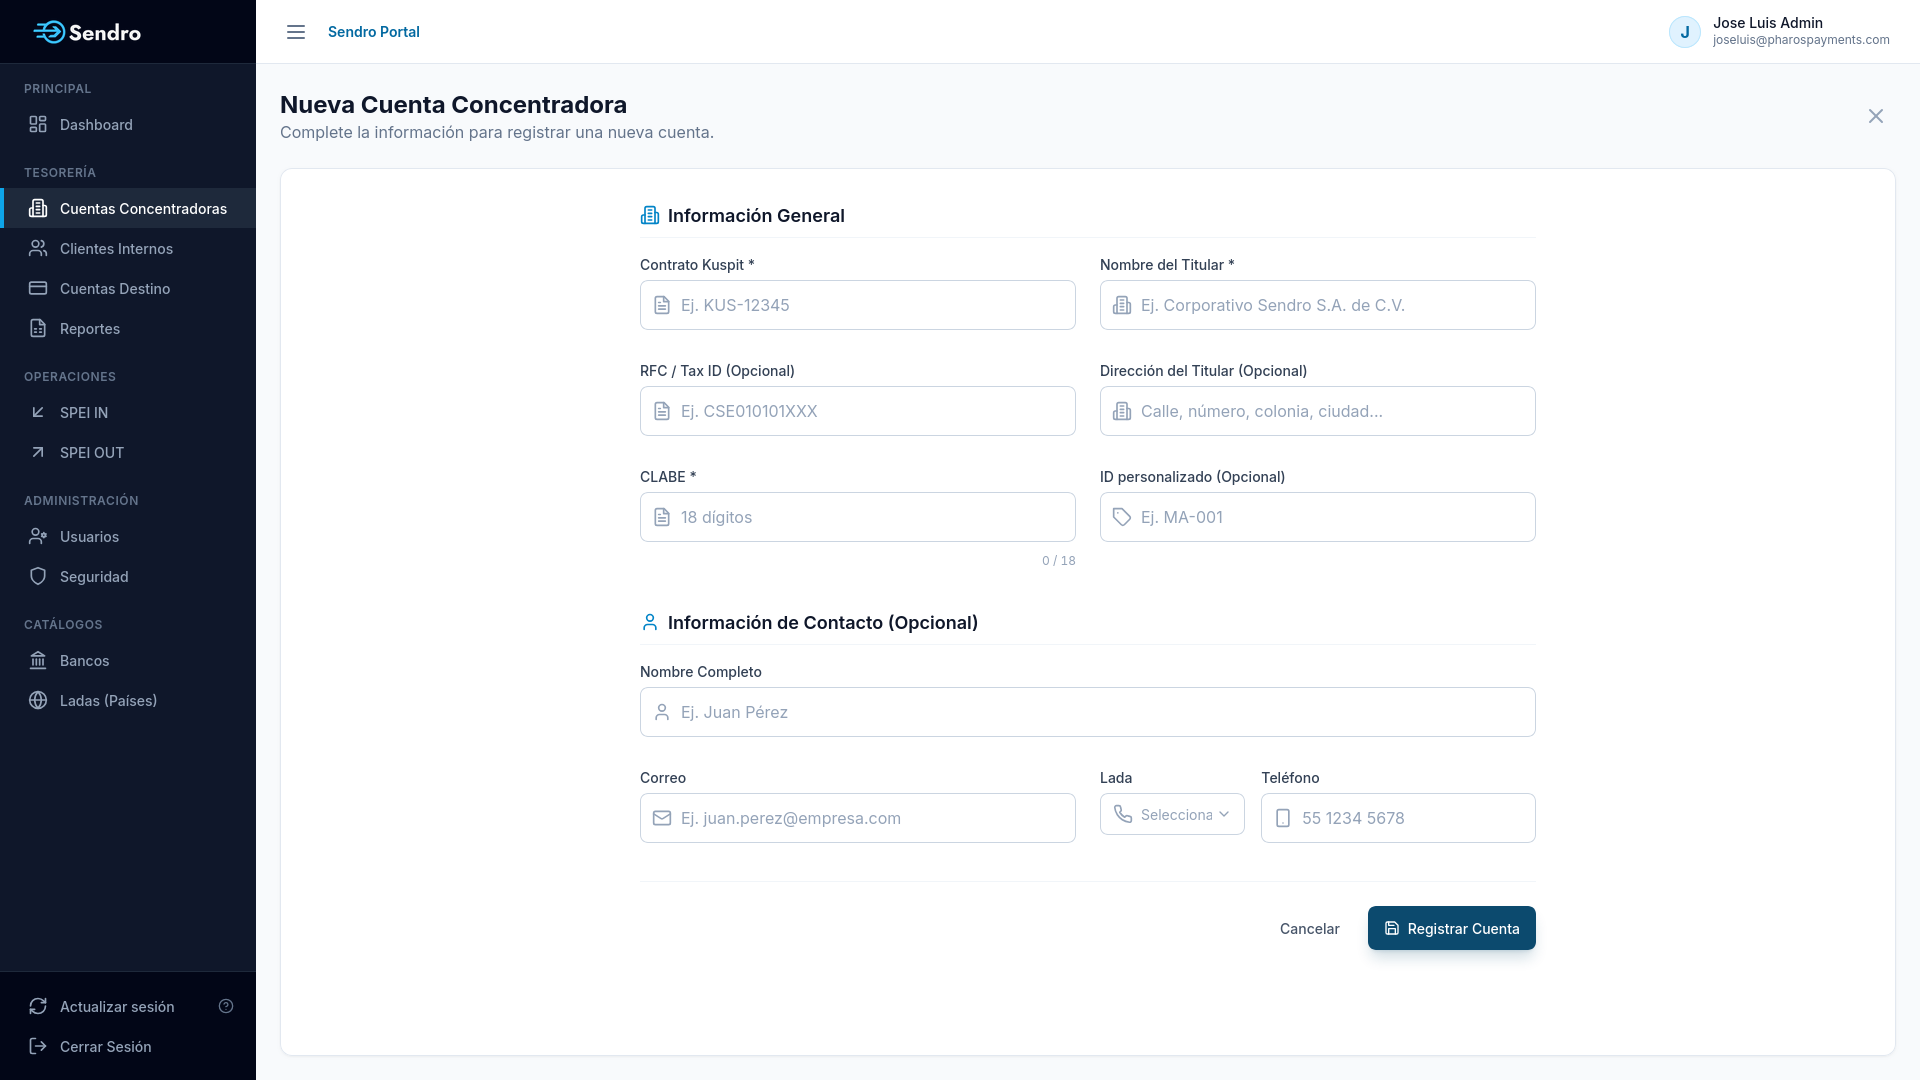This screenshot has width=1920, height=1080.
Task: Click the SPEI OUT arrow icon
Action: 38,452
